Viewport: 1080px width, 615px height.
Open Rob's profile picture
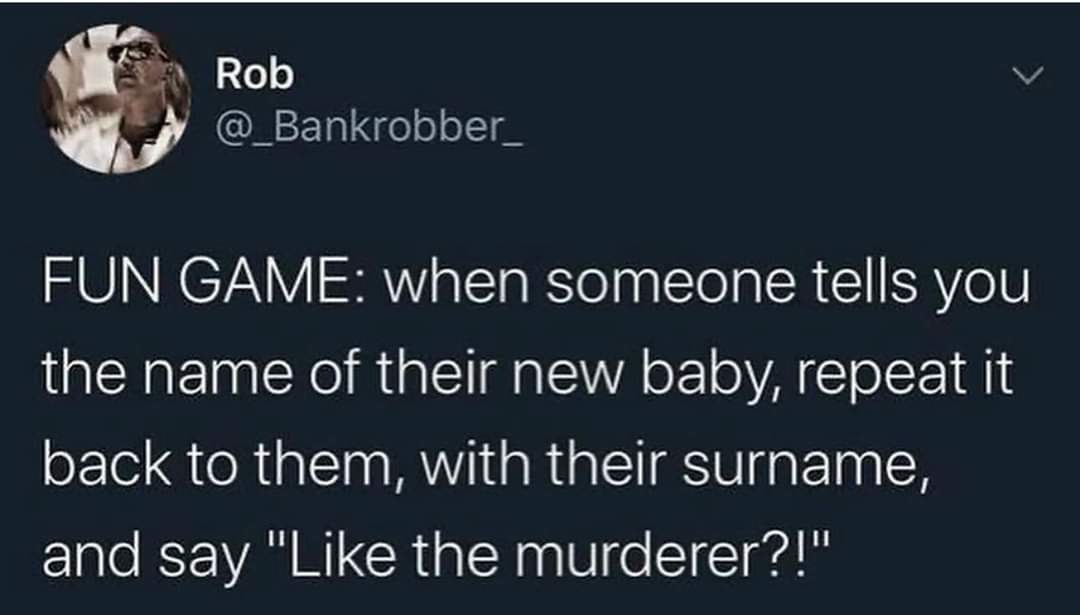tap(115, 98)
